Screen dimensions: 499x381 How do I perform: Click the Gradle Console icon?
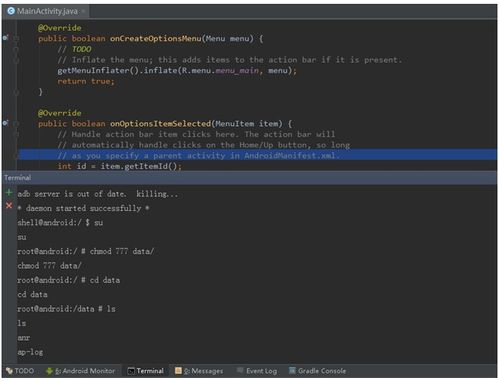[x=292, y=370]
